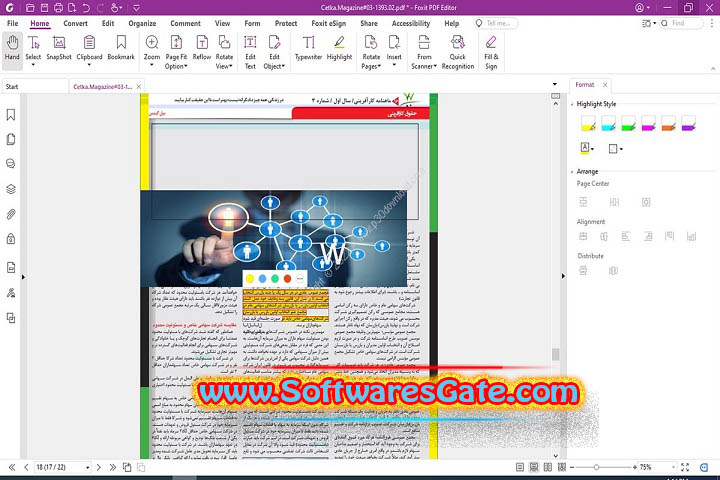Activate the Highlight tool
Screen dimensions: 720x480
[x=339, y=48]
